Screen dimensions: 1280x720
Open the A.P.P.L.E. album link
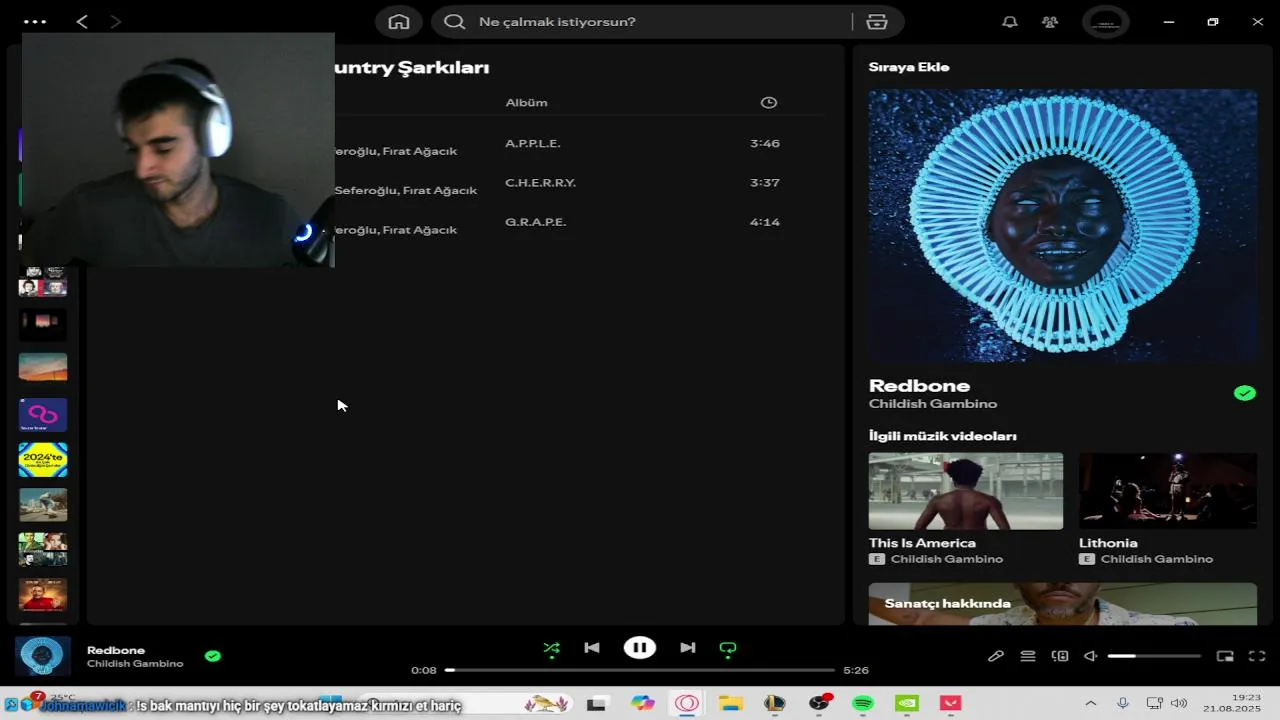coord(533,143)
